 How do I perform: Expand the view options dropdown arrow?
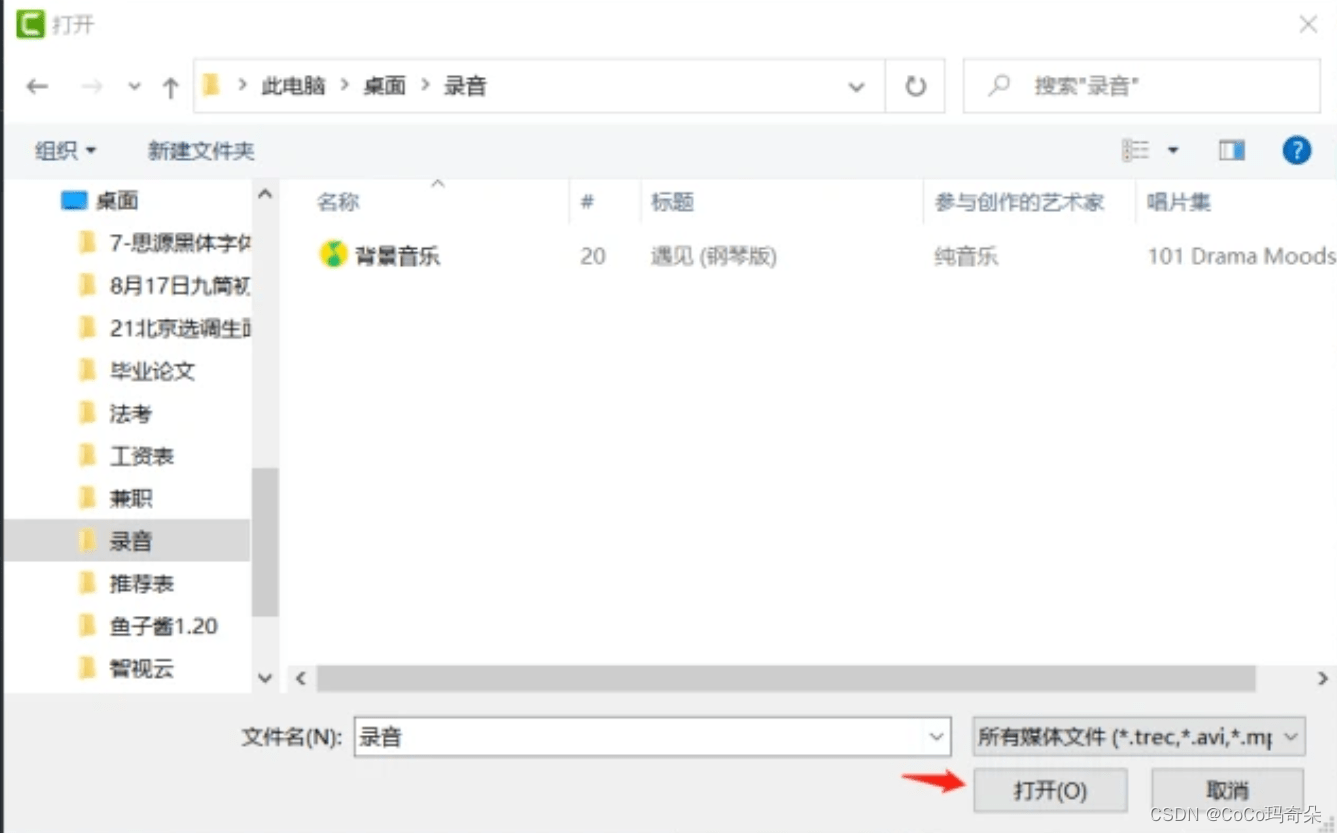pos(1173,151)
